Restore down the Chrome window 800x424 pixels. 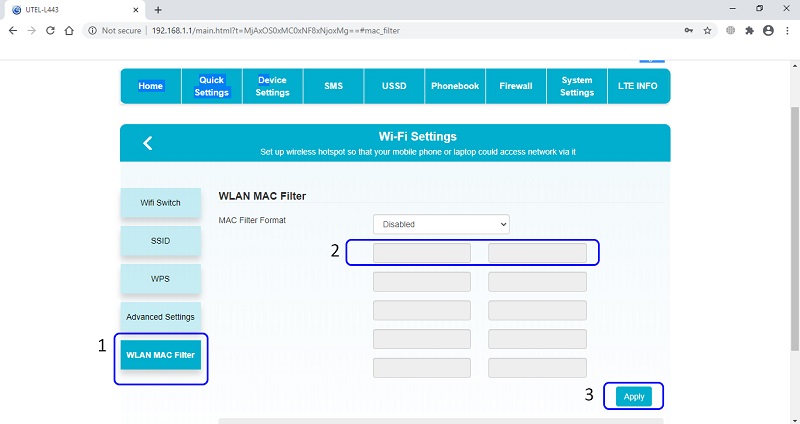pyautogui.click(x=759, y=9)
